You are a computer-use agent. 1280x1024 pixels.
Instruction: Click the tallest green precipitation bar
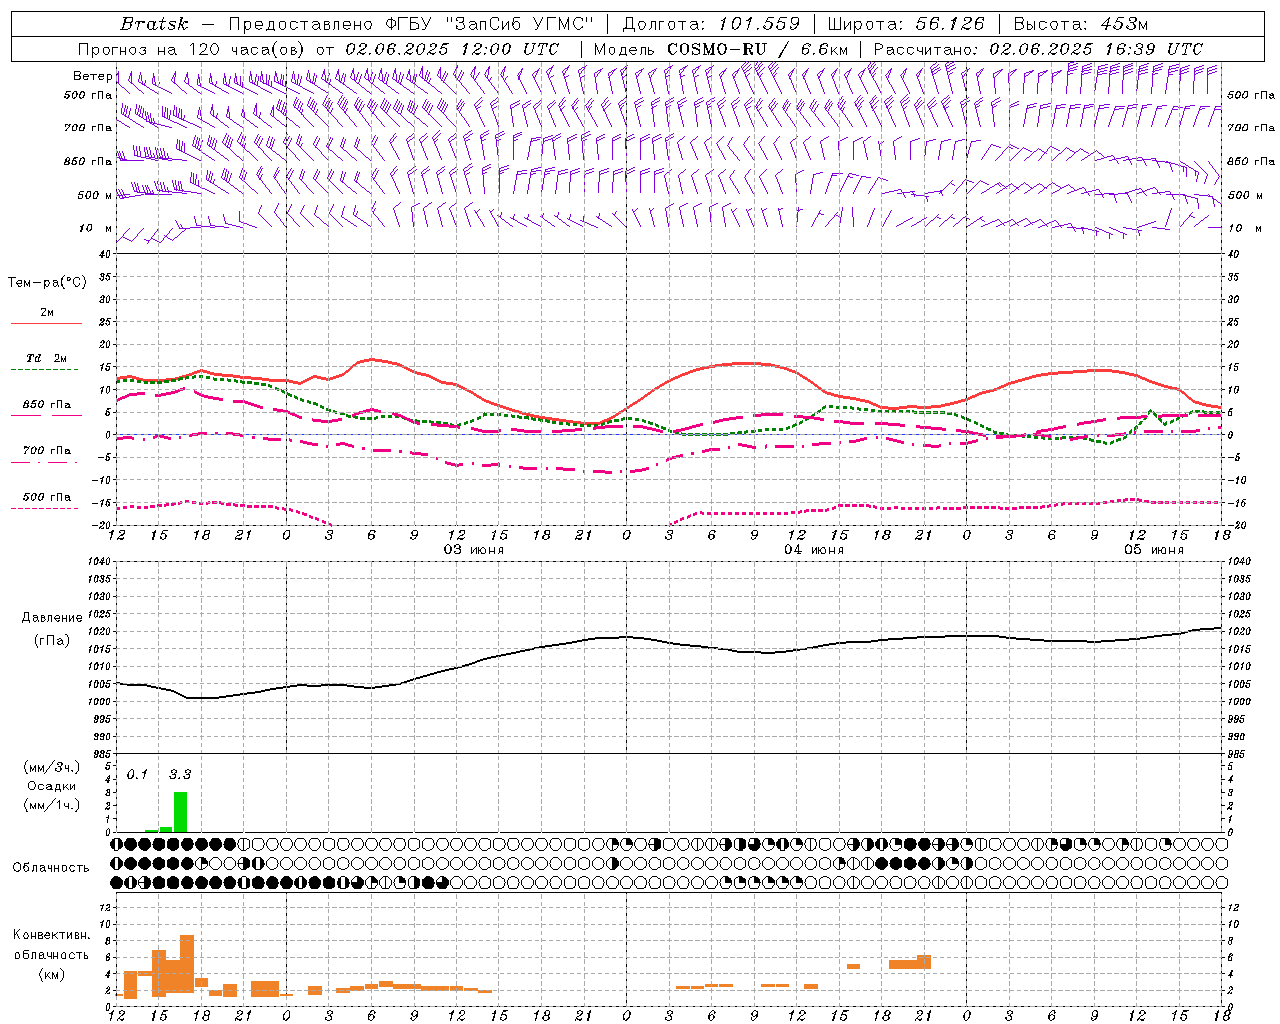(x=180, y=812)
